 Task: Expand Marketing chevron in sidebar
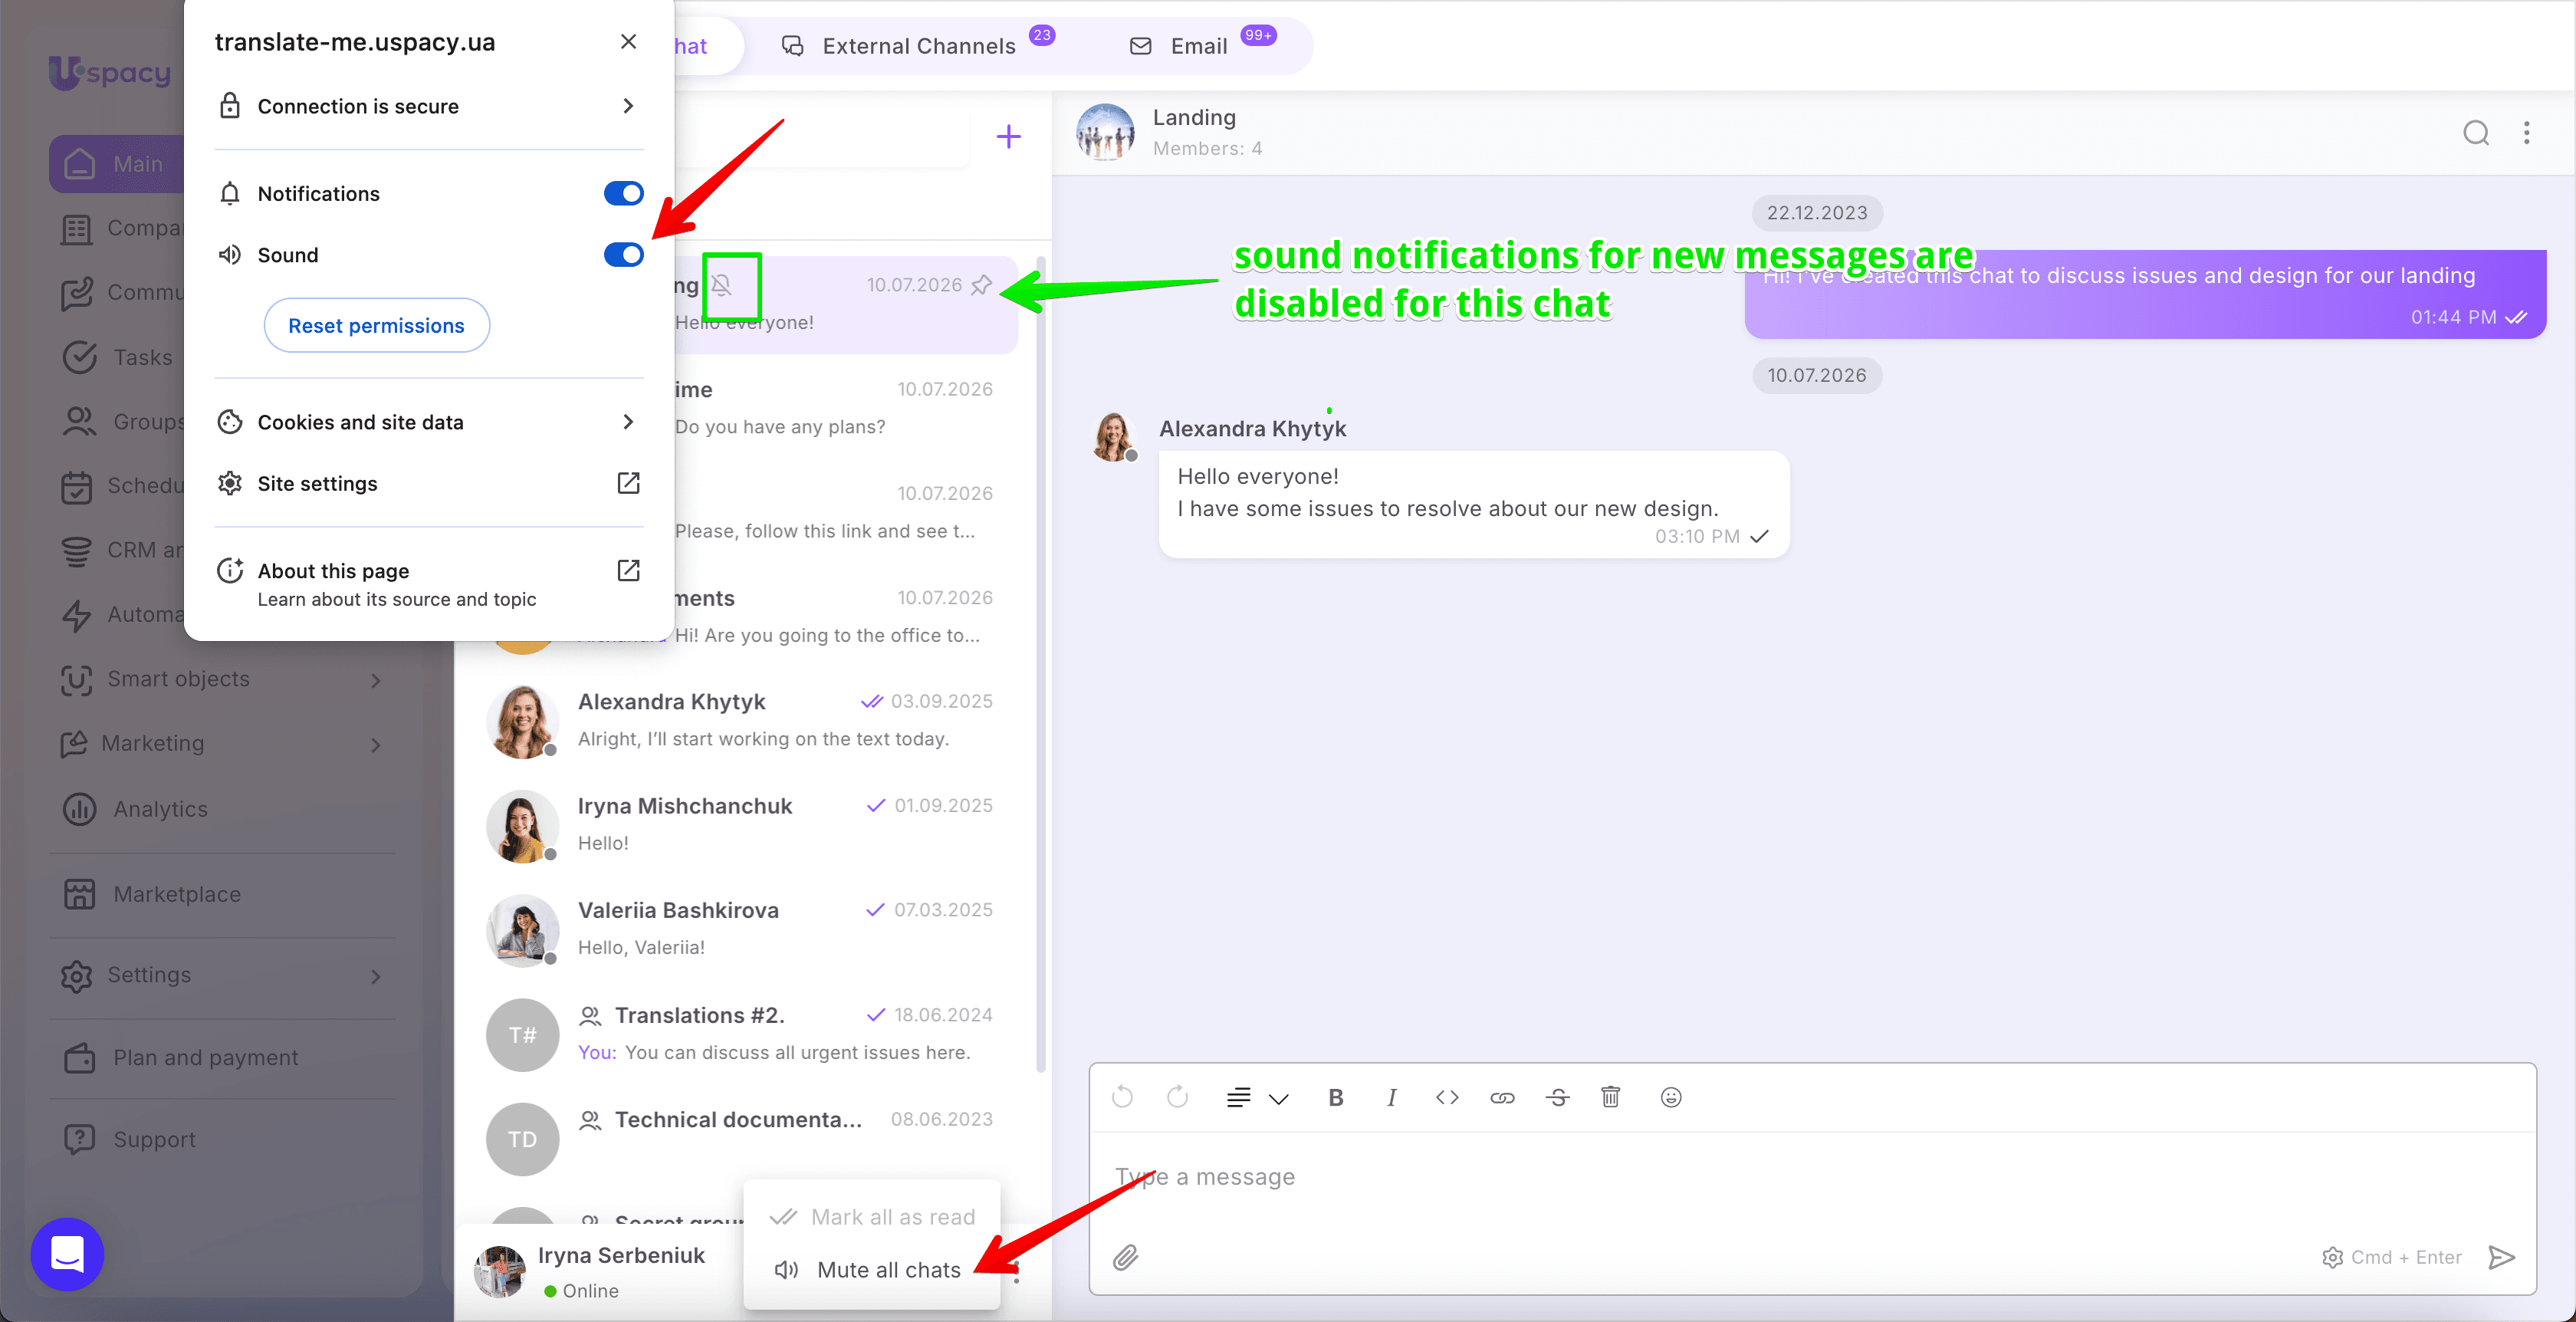tap(376, 744)
